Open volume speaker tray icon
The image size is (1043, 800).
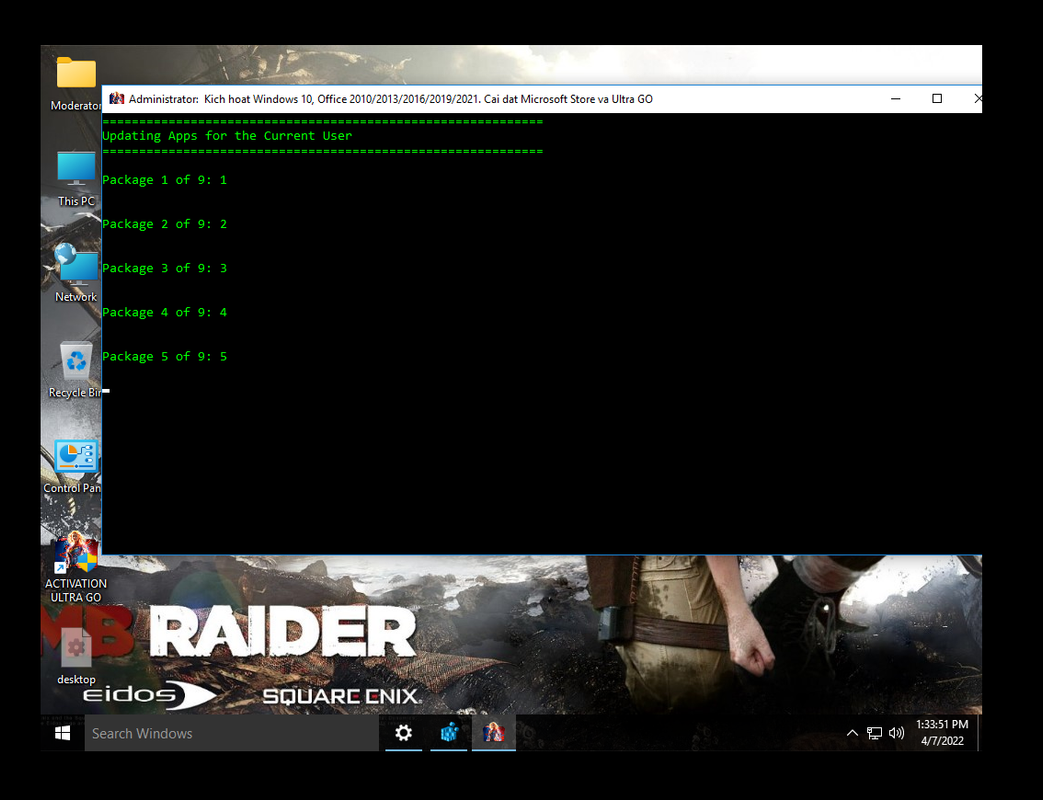[896, 733]
